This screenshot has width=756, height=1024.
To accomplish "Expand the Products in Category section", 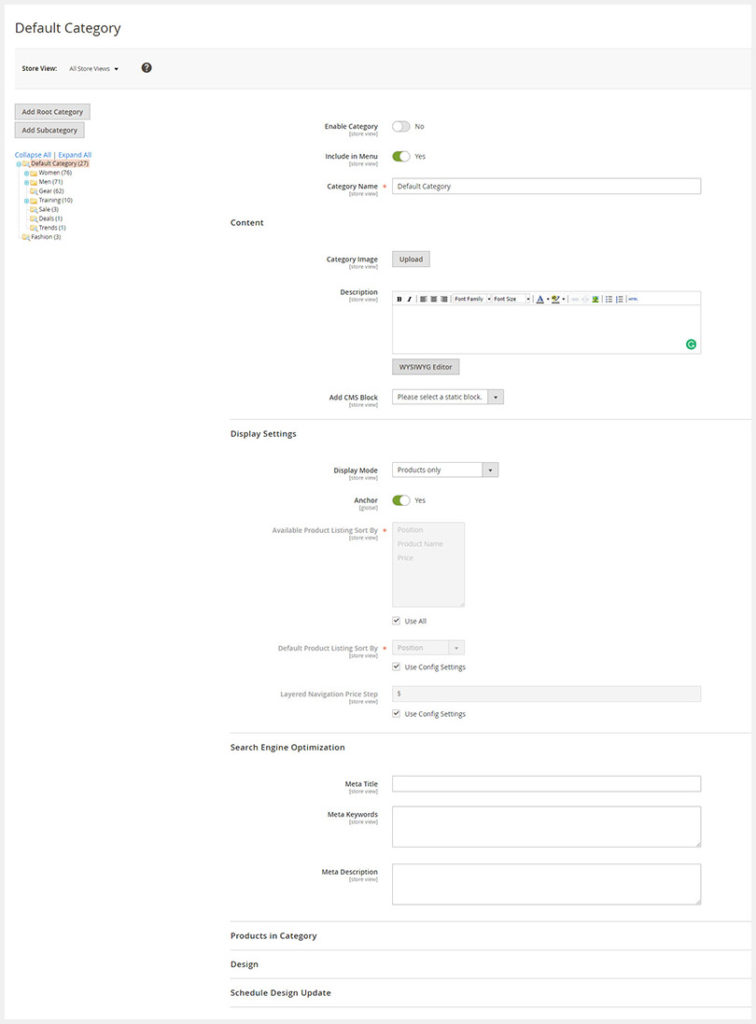I will 273,936.
